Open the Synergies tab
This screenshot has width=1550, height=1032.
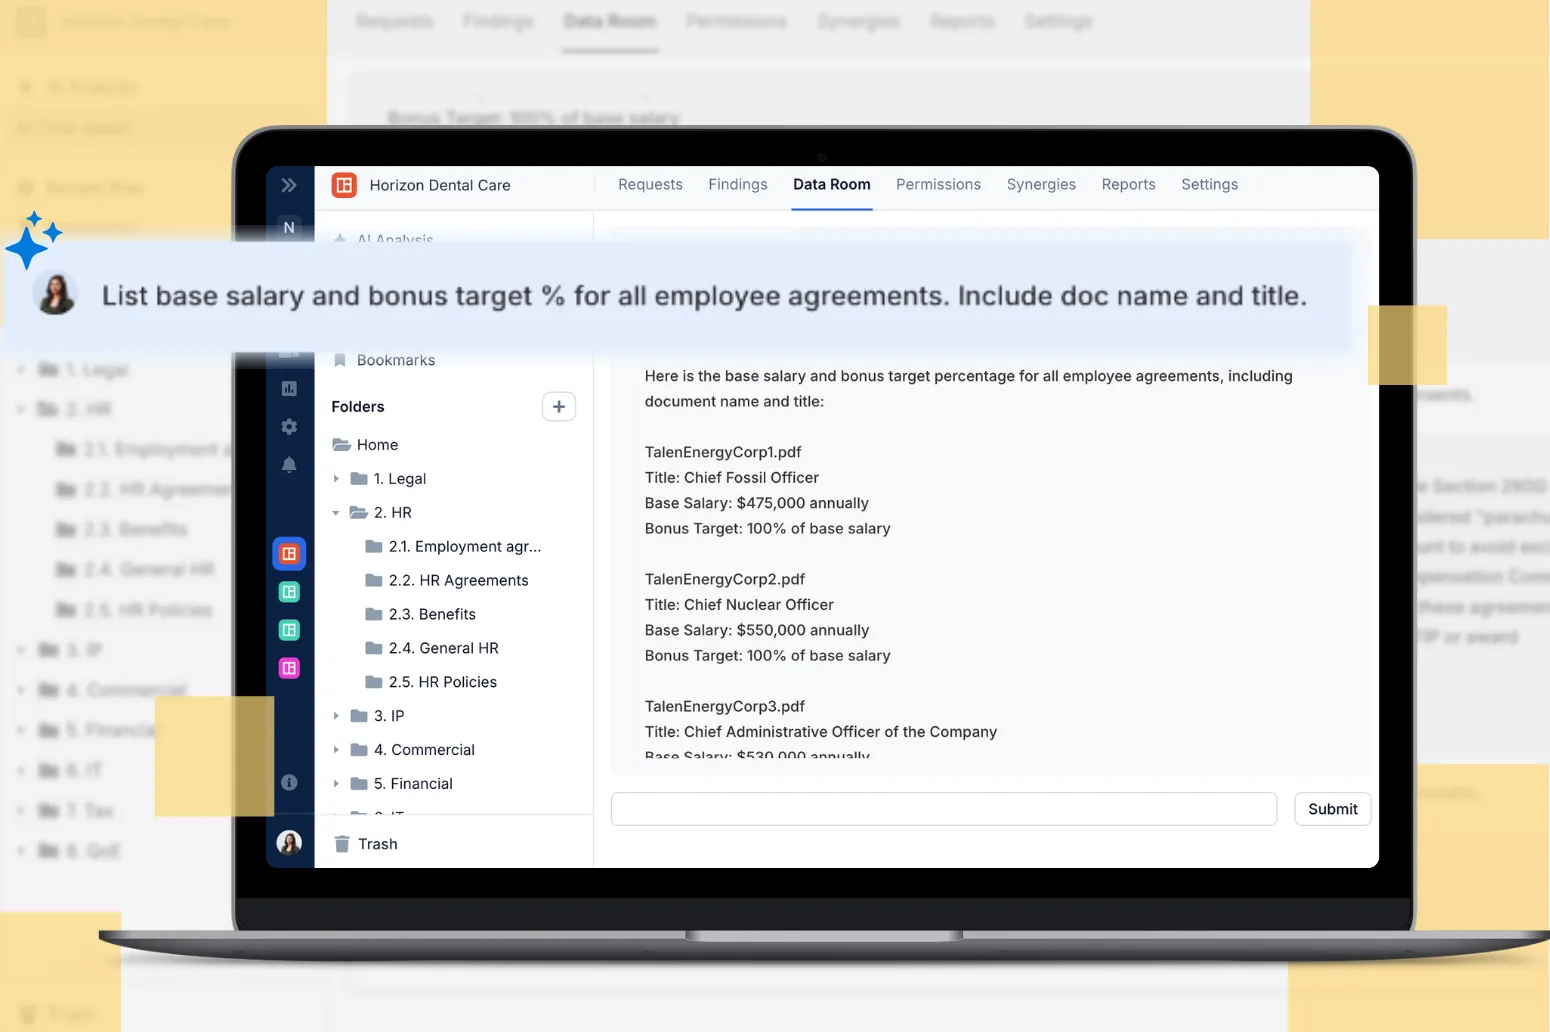[1041, 185]
